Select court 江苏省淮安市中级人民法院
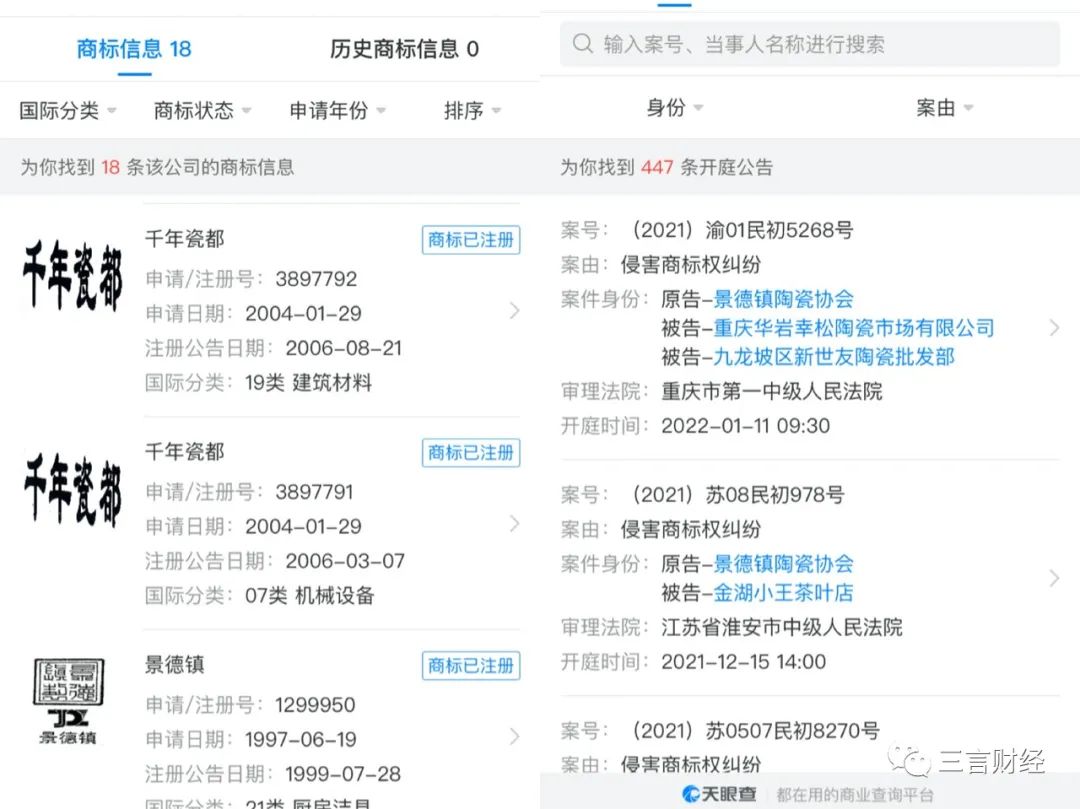 782,627
